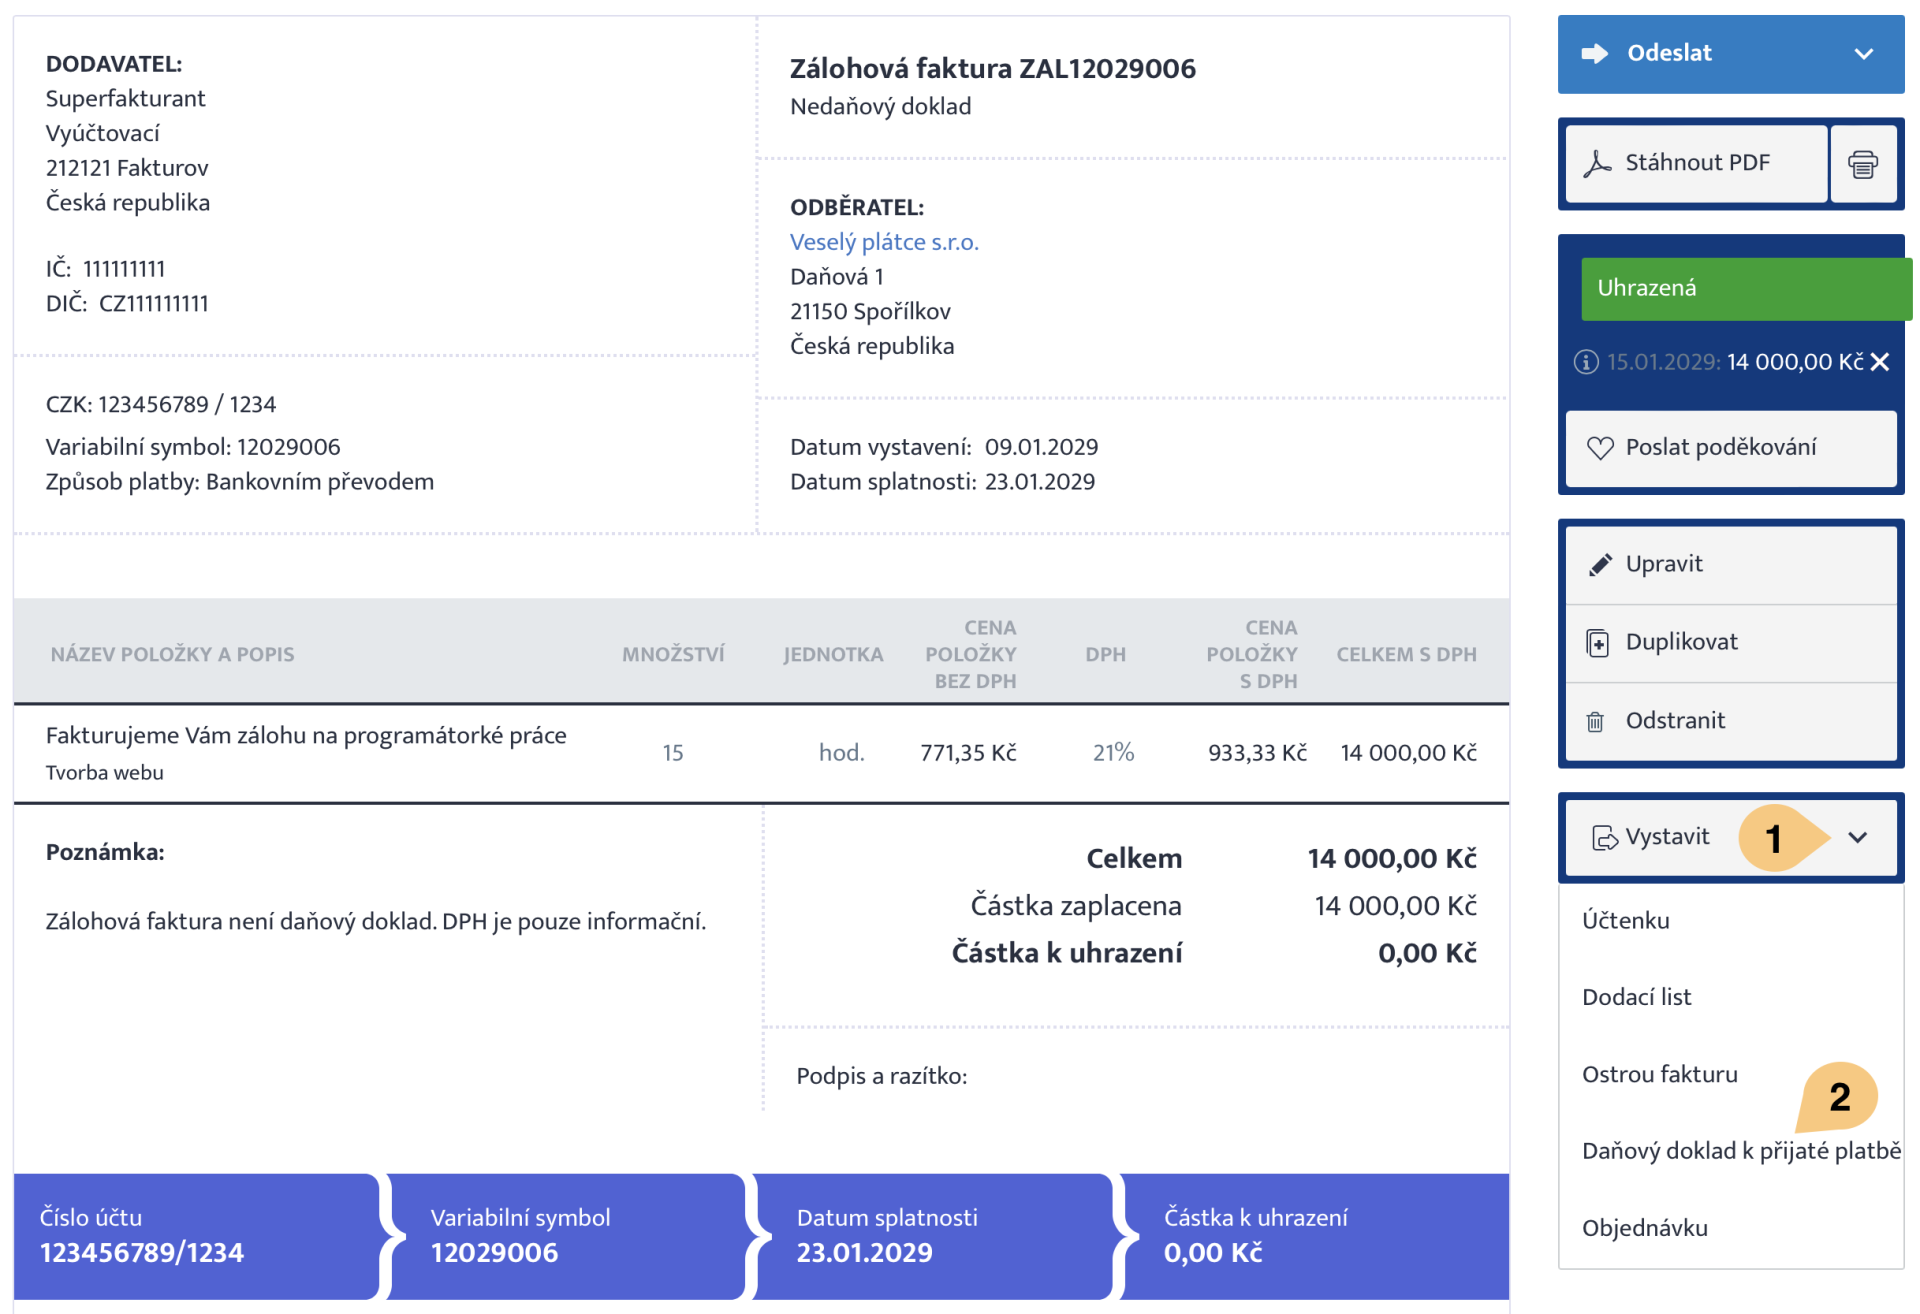Image resolution: width=1920 pixels, height=1314 pixels.
Task: Open the Vystavit dropdown
Action: (1730, 838)
